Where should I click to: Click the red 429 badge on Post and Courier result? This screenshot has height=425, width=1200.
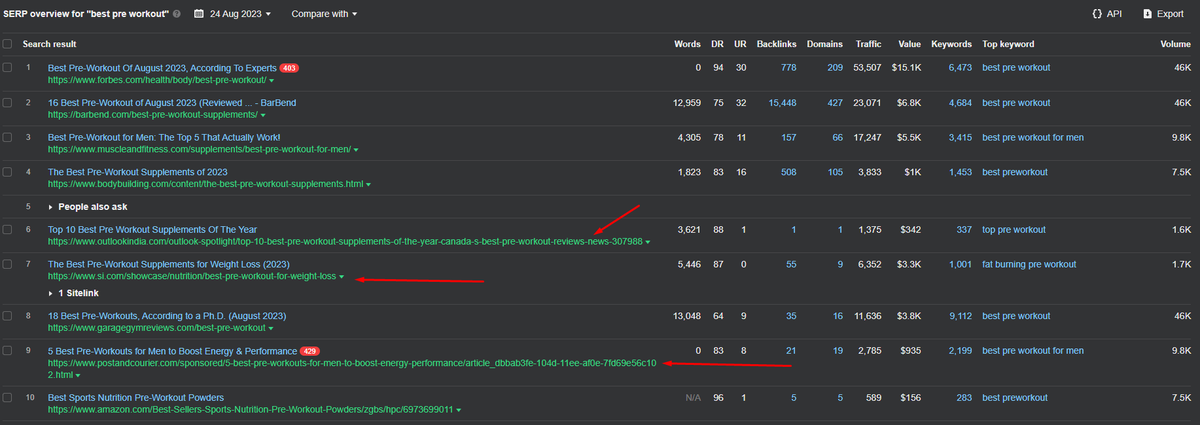(x=310, y=351)
